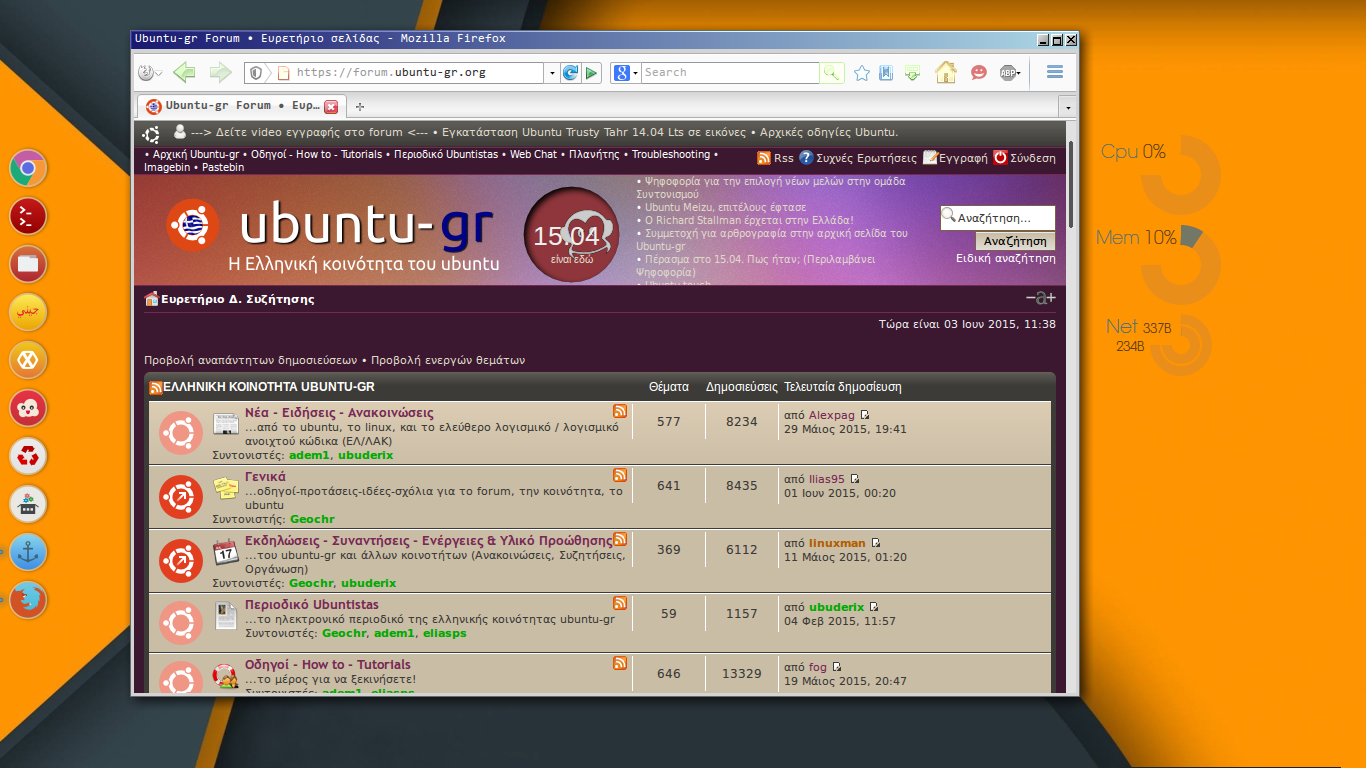Go to Firefox home page icon
The width and height of the screenshot is (1366, 768).
945,72
